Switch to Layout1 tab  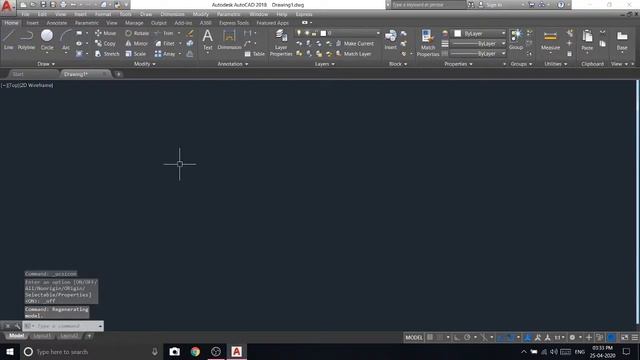pyautogui.click(x=42, y=336)
